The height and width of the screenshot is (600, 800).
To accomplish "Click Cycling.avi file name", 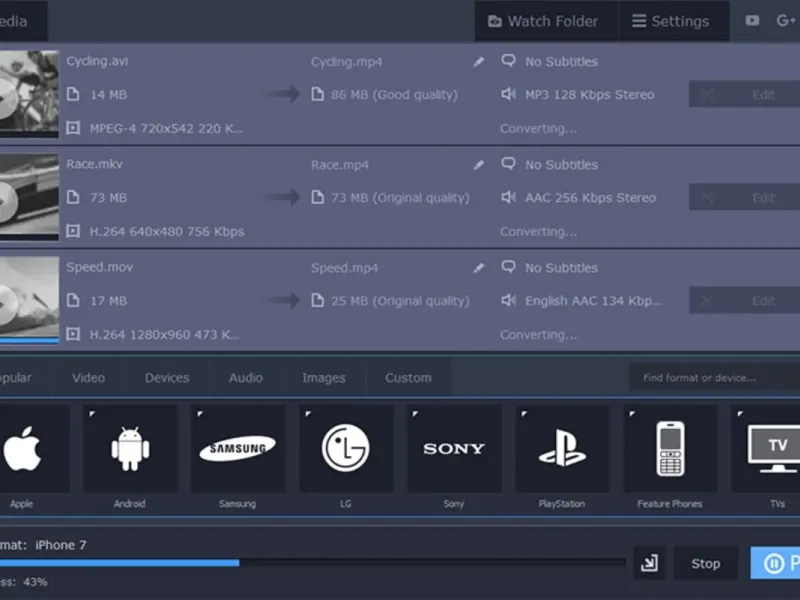I will (97, 61).
